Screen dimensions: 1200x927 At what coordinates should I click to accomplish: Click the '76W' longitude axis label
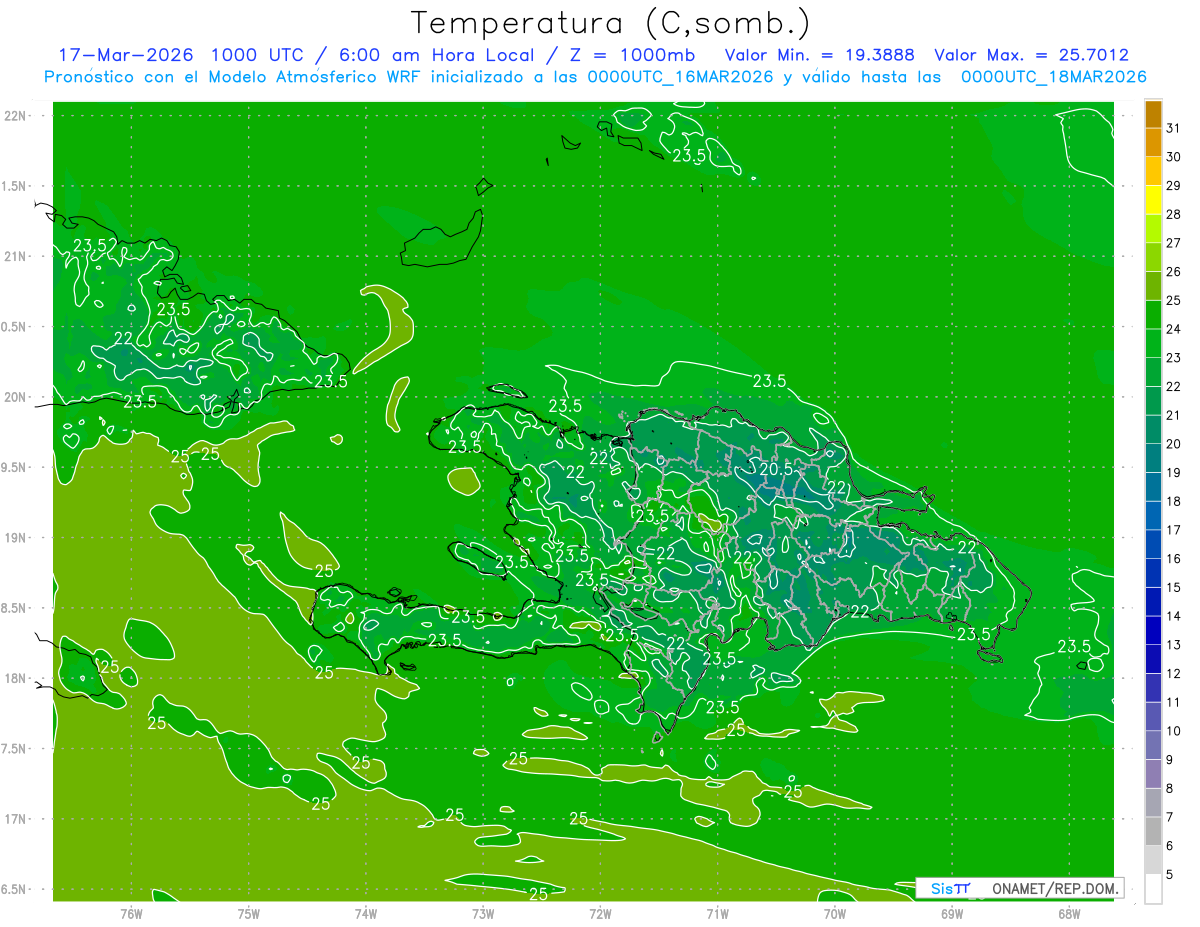(x=131, y=912)
